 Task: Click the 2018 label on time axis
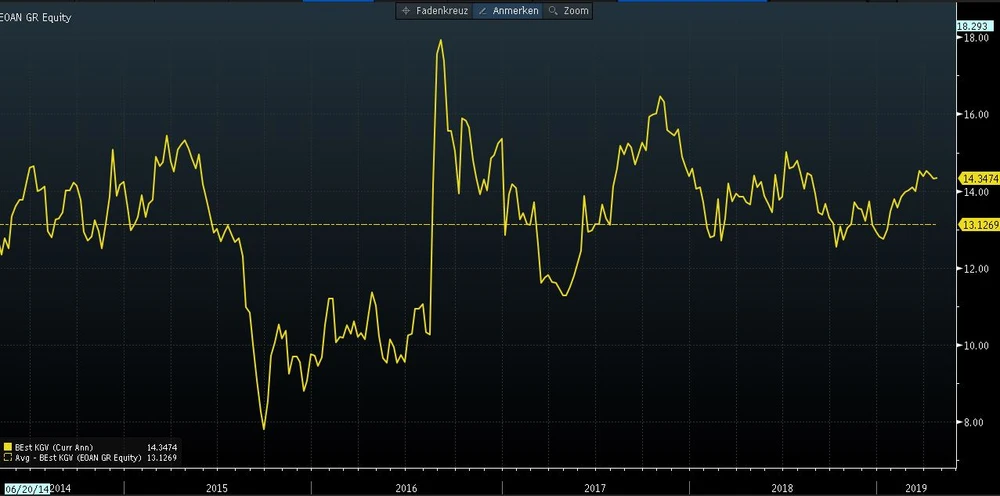(783, 488)
